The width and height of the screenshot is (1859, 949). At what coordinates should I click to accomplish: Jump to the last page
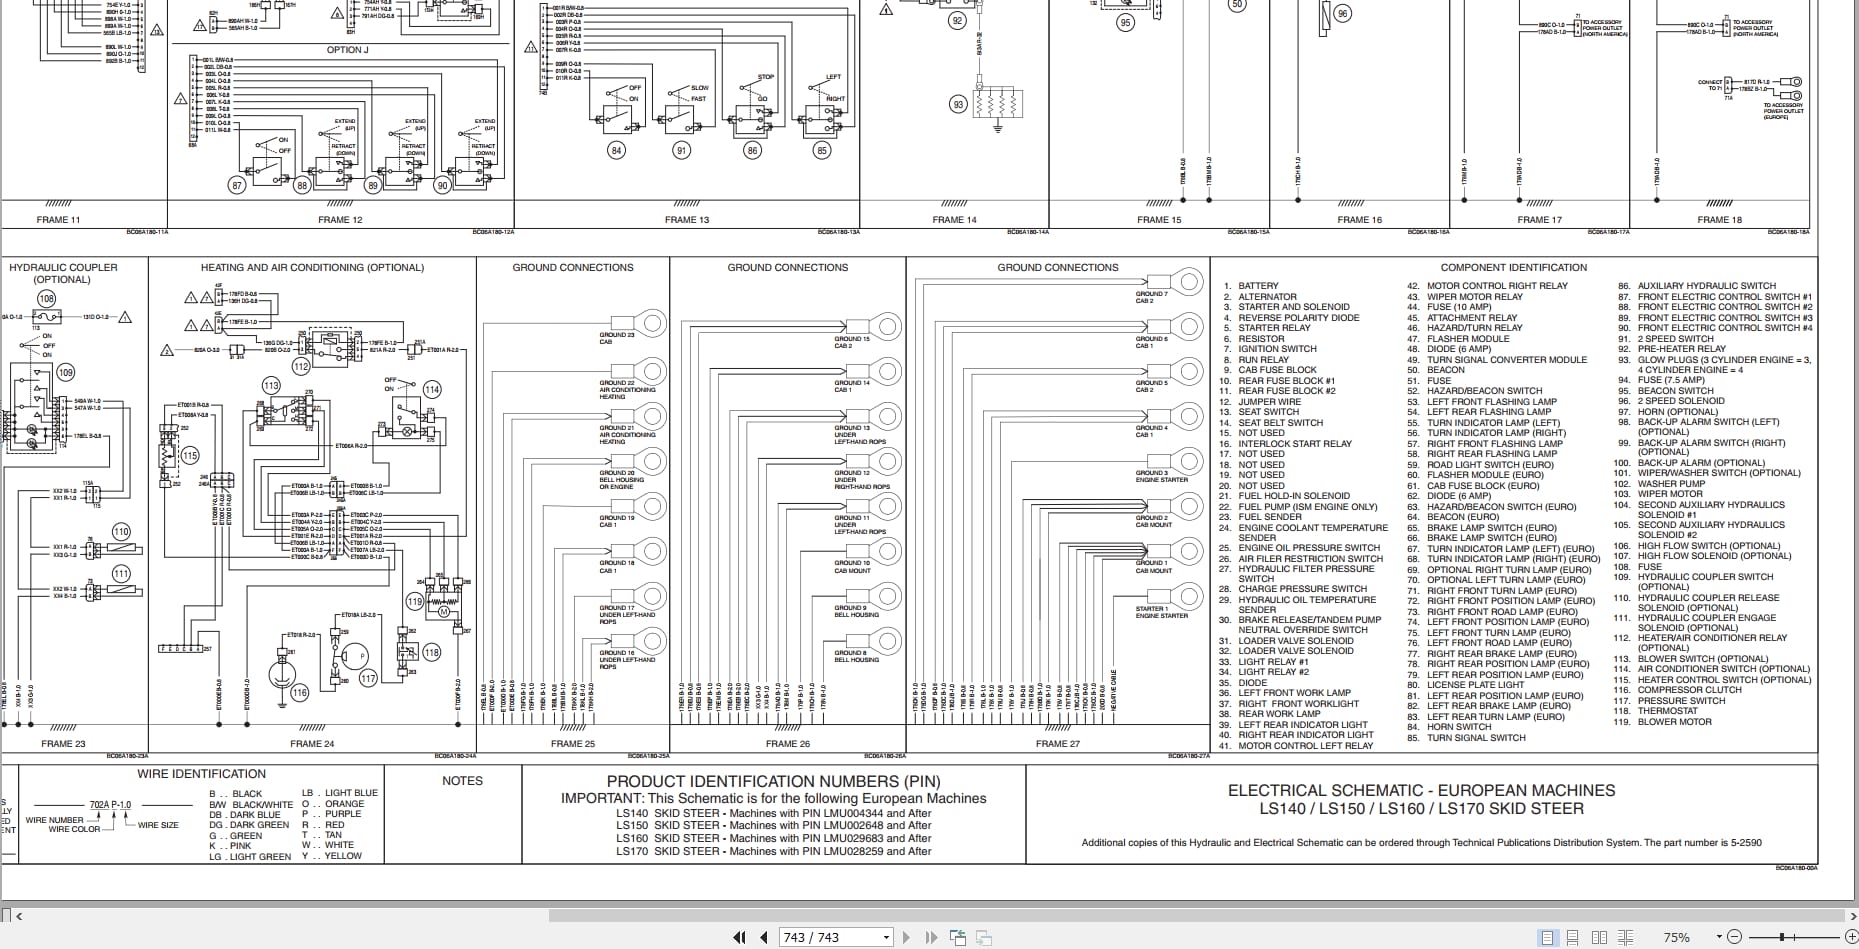[931, 937]
